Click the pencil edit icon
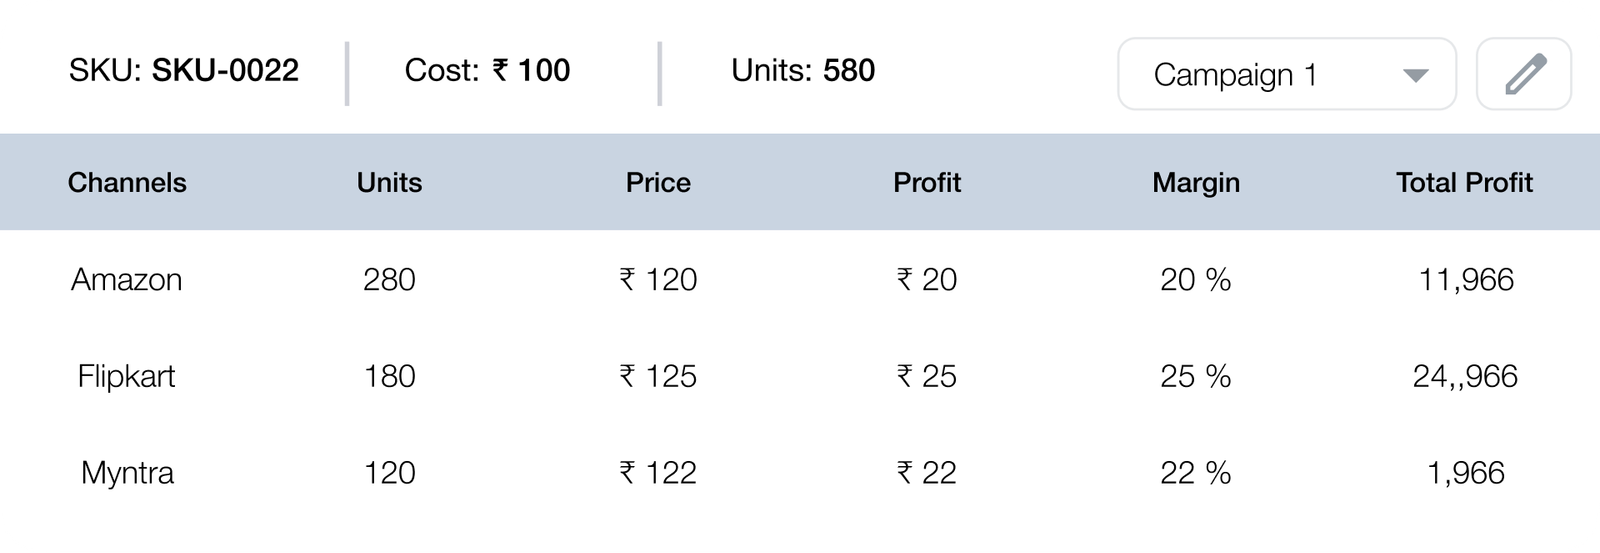1600x553 pixels. 1524,74
